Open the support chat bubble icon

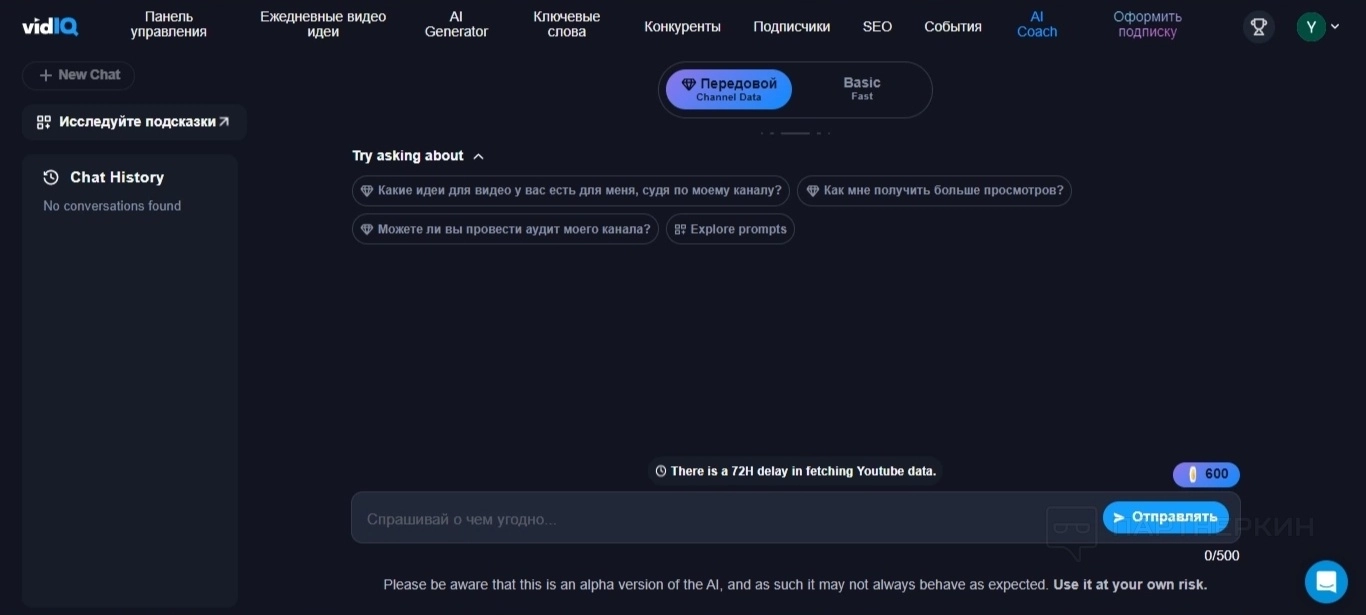1326,581
